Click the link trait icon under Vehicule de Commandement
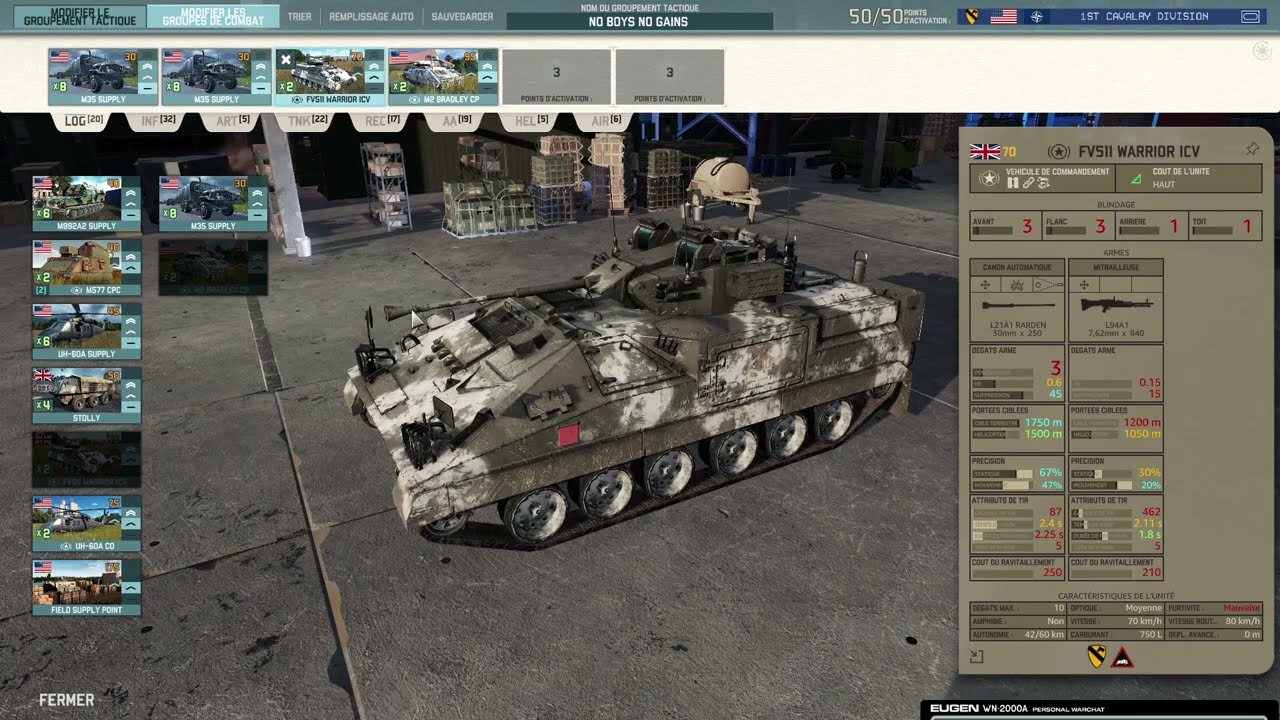 [x=1027, y=183]
